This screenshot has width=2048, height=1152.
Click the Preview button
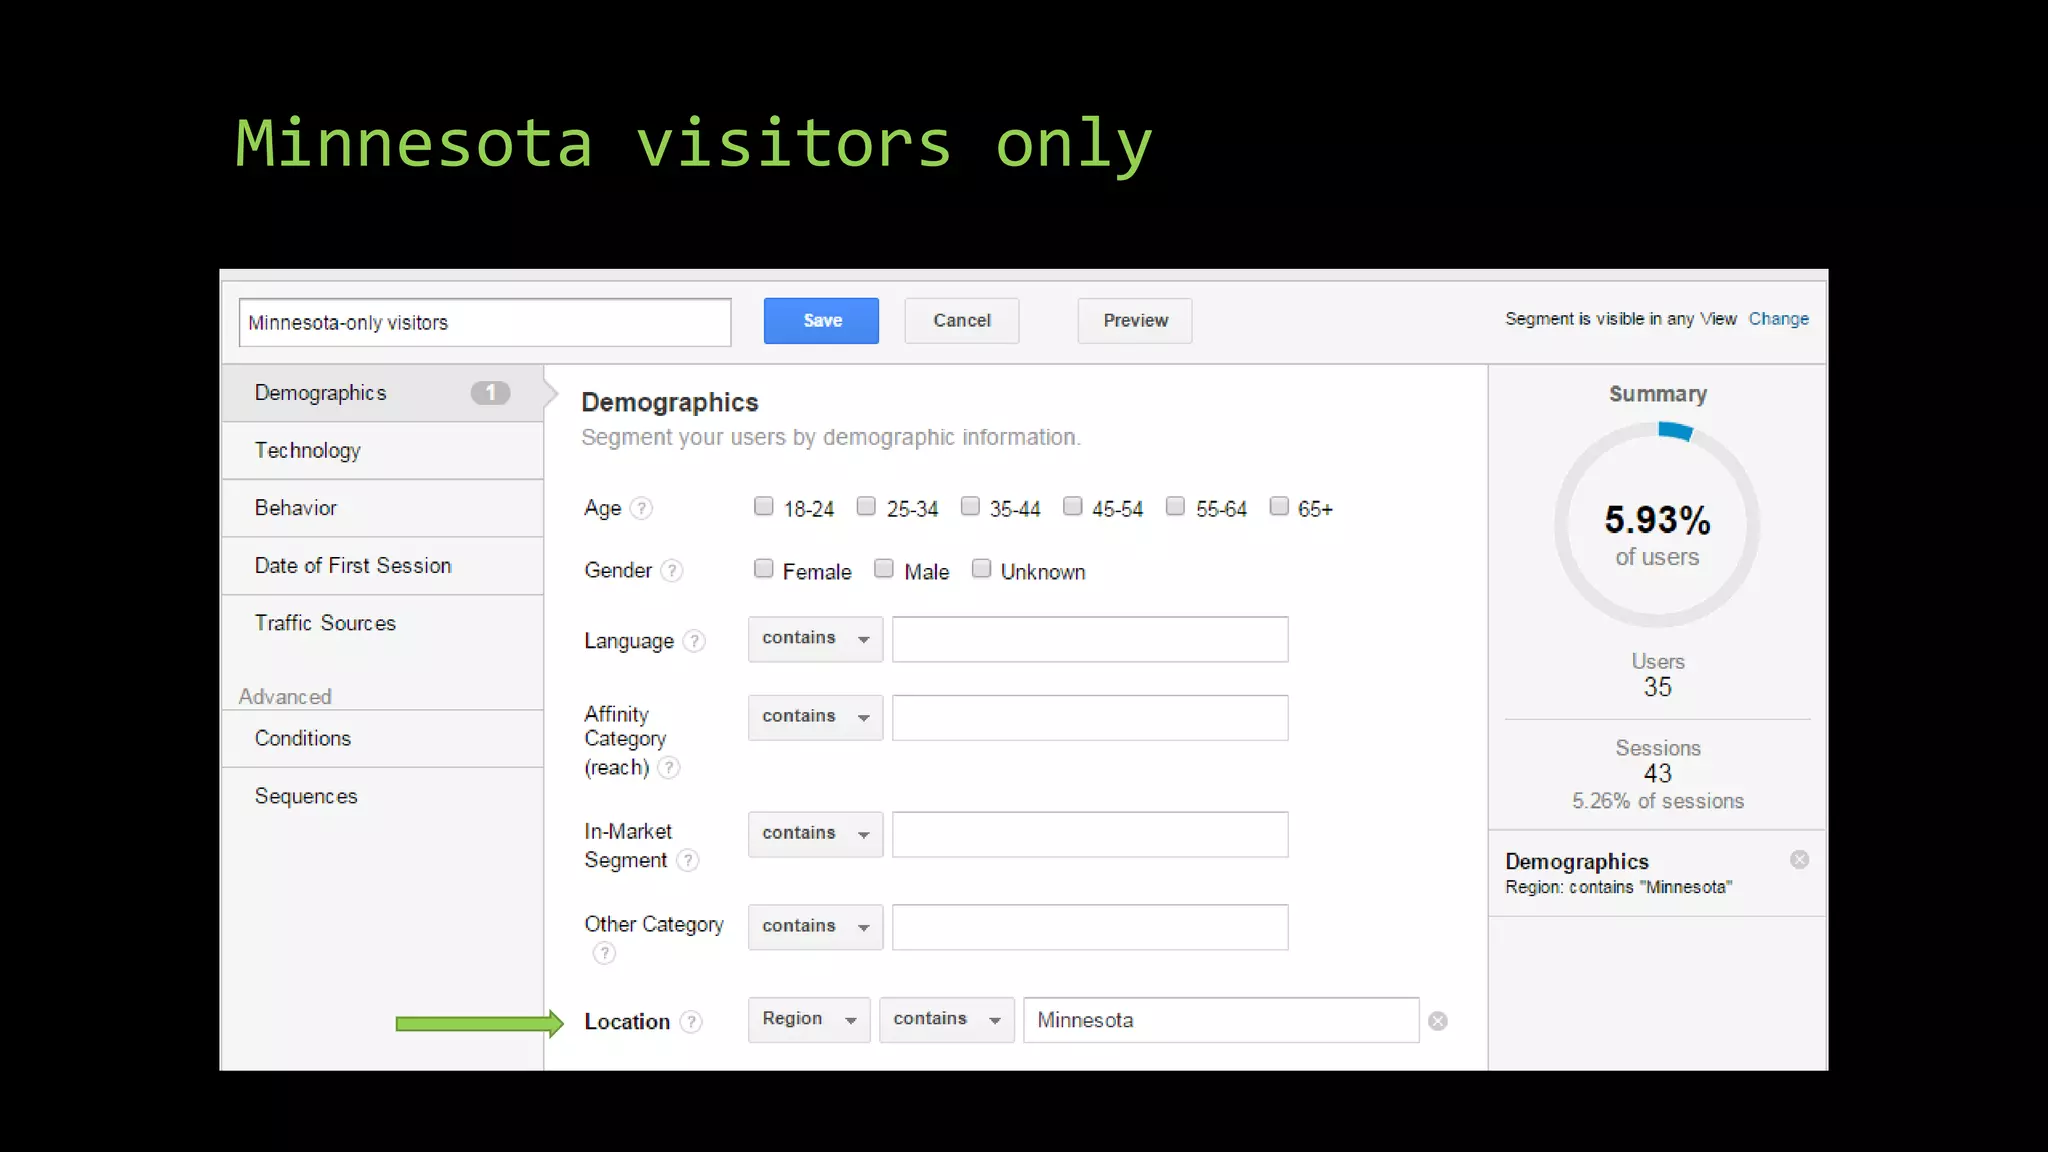[1135, 321]
